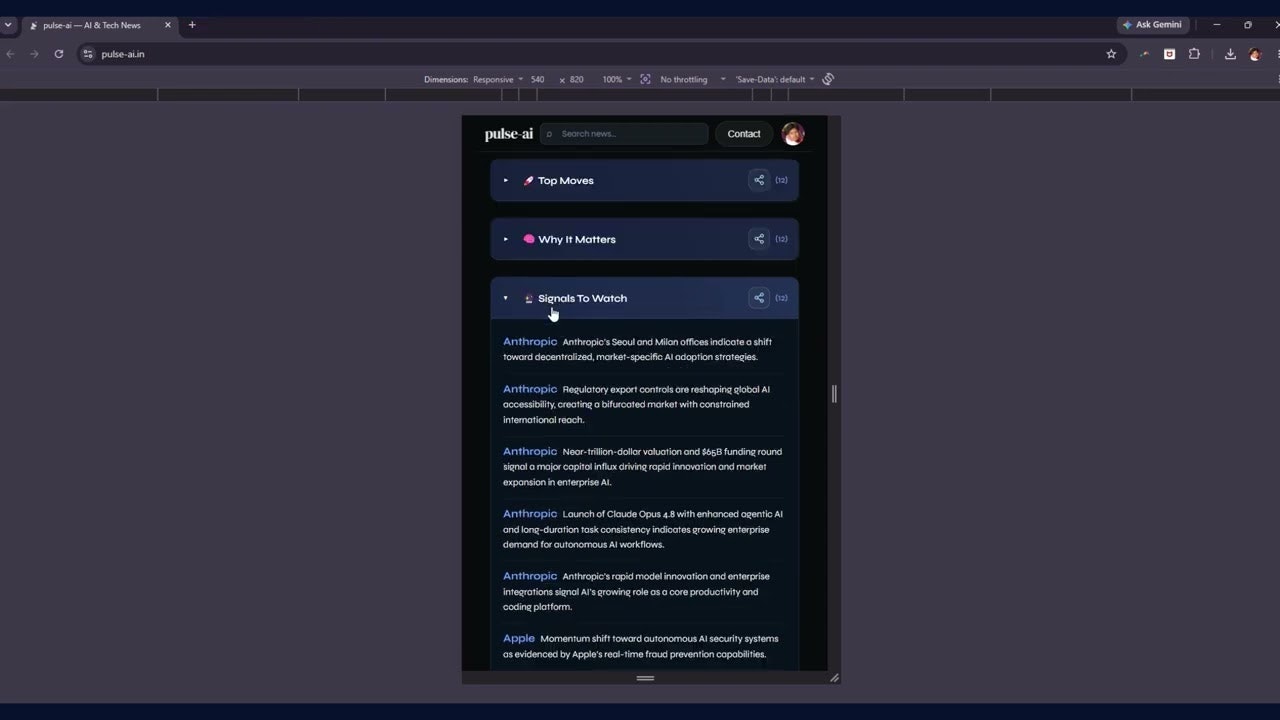Click the bottom-edge viewport resize handle
The height and width of the screenshot is (720, 1280).
tap(645, 678)
